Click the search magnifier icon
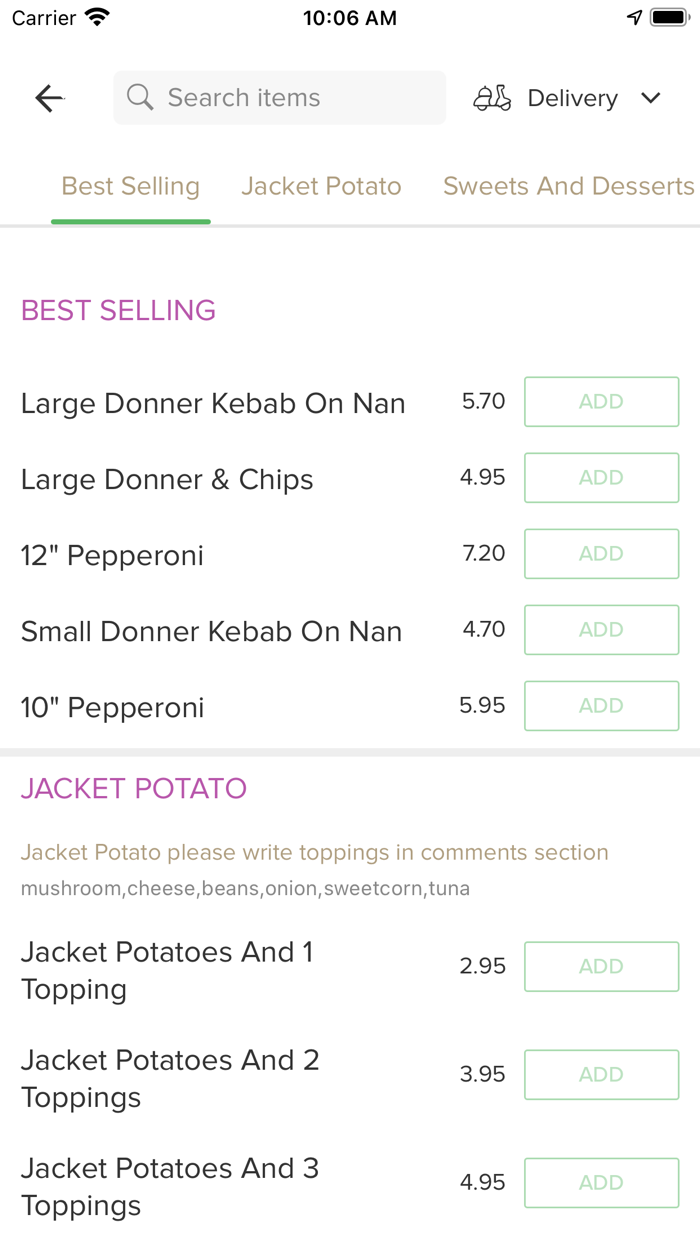700x1244 pixels. pos(139,97)
